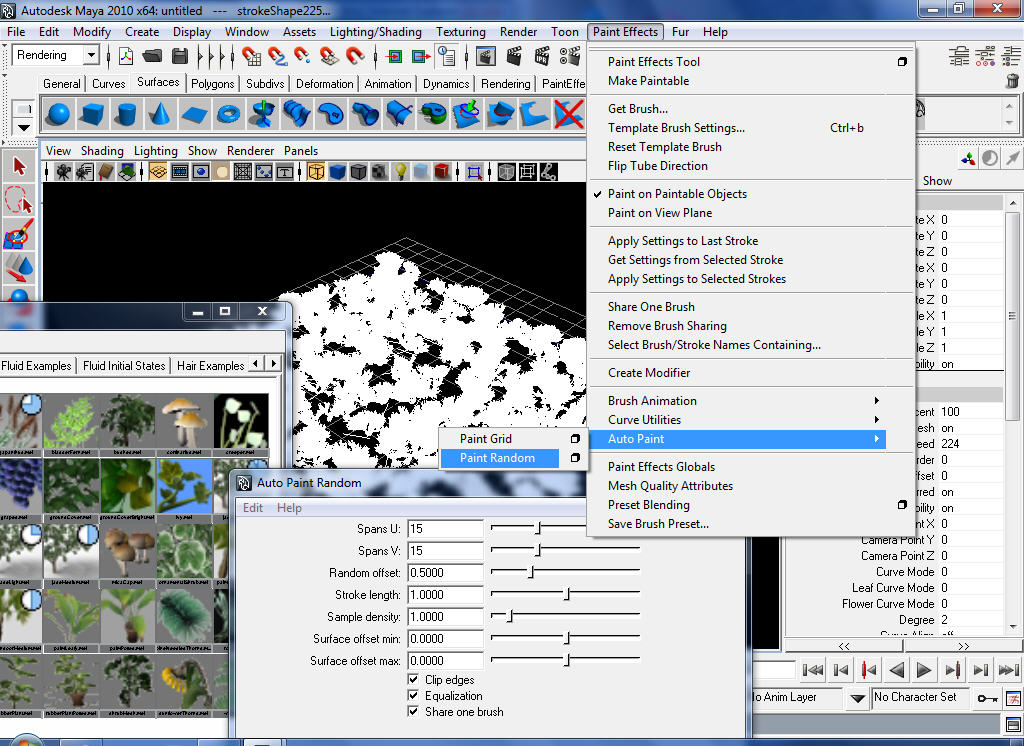Open the option box for Paint Random
1024x746 pixels.
point(575,458)
